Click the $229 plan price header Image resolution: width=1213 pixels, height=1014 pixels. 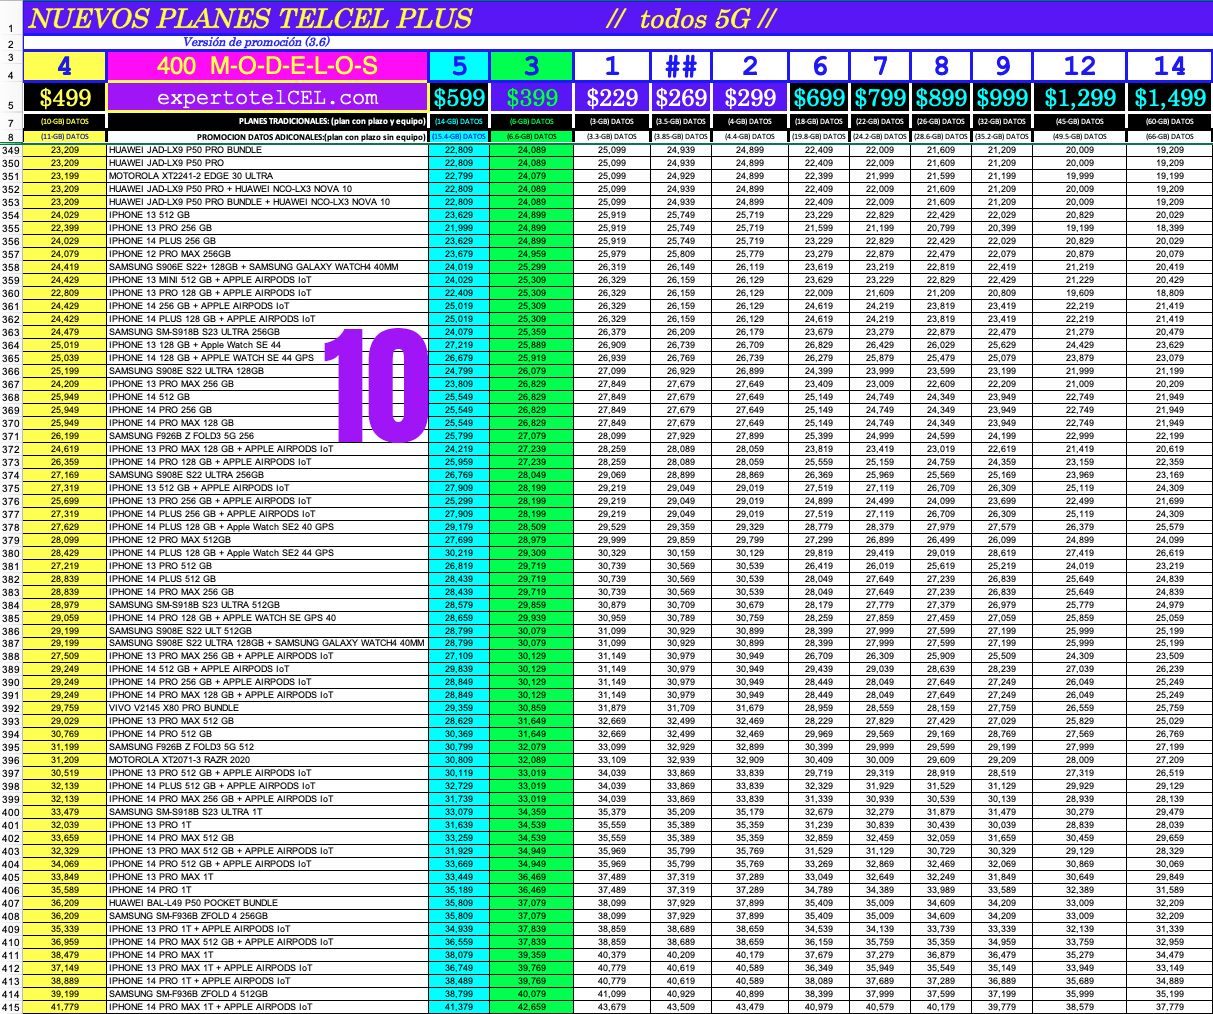coord(612,97)
